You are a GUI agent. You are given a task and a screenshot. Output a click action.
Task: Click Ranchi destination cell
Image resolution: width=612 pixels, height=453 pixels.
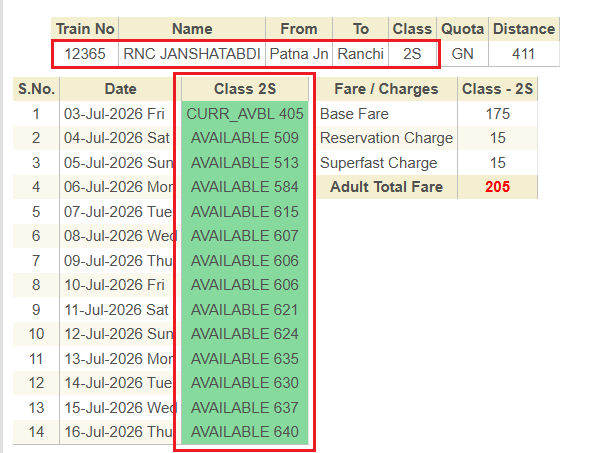(x=361, y=54)
